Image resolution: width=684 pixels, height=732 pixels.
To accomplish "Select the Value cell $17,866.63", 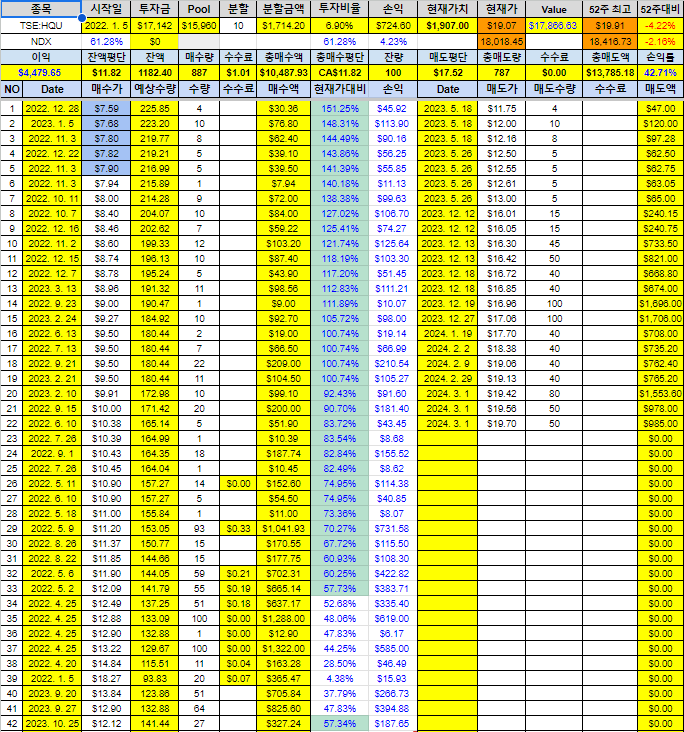I will click(554, 26).
